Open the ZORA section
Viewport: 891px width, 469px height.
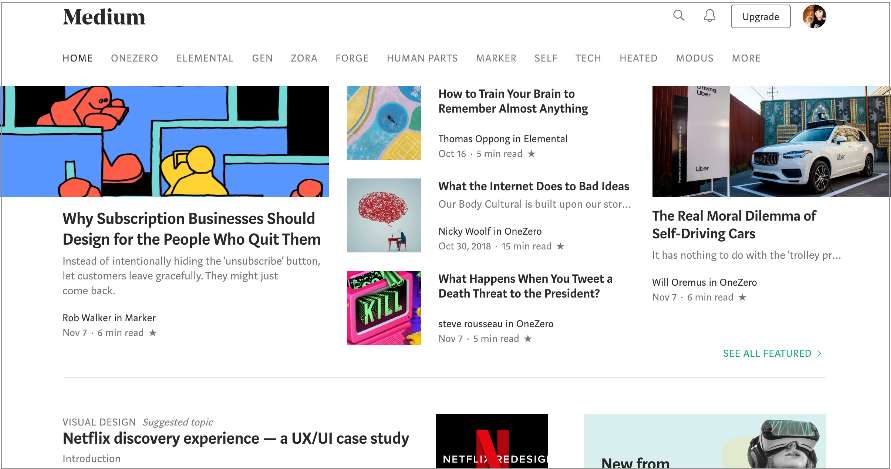304,58
